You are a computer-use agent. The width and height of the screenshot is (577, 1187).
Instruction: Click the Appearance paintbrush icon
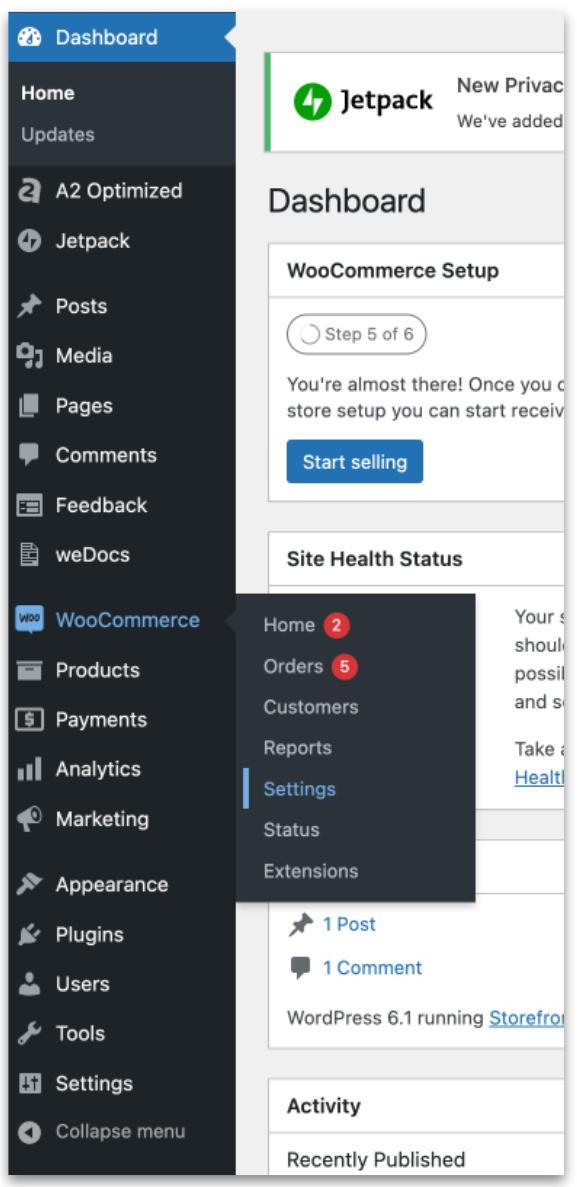click(x=29, y=884)
